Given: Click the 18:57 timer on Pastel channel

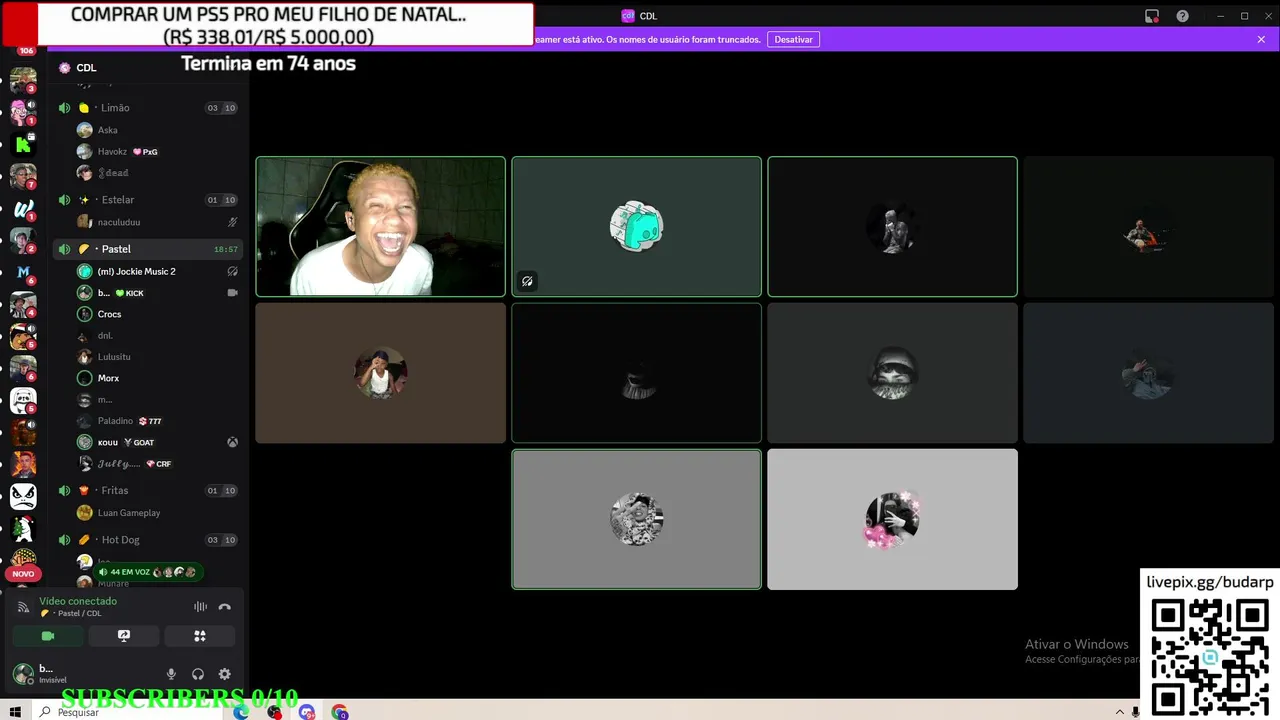Looking at the screenshot, I should tap(226, 249).
